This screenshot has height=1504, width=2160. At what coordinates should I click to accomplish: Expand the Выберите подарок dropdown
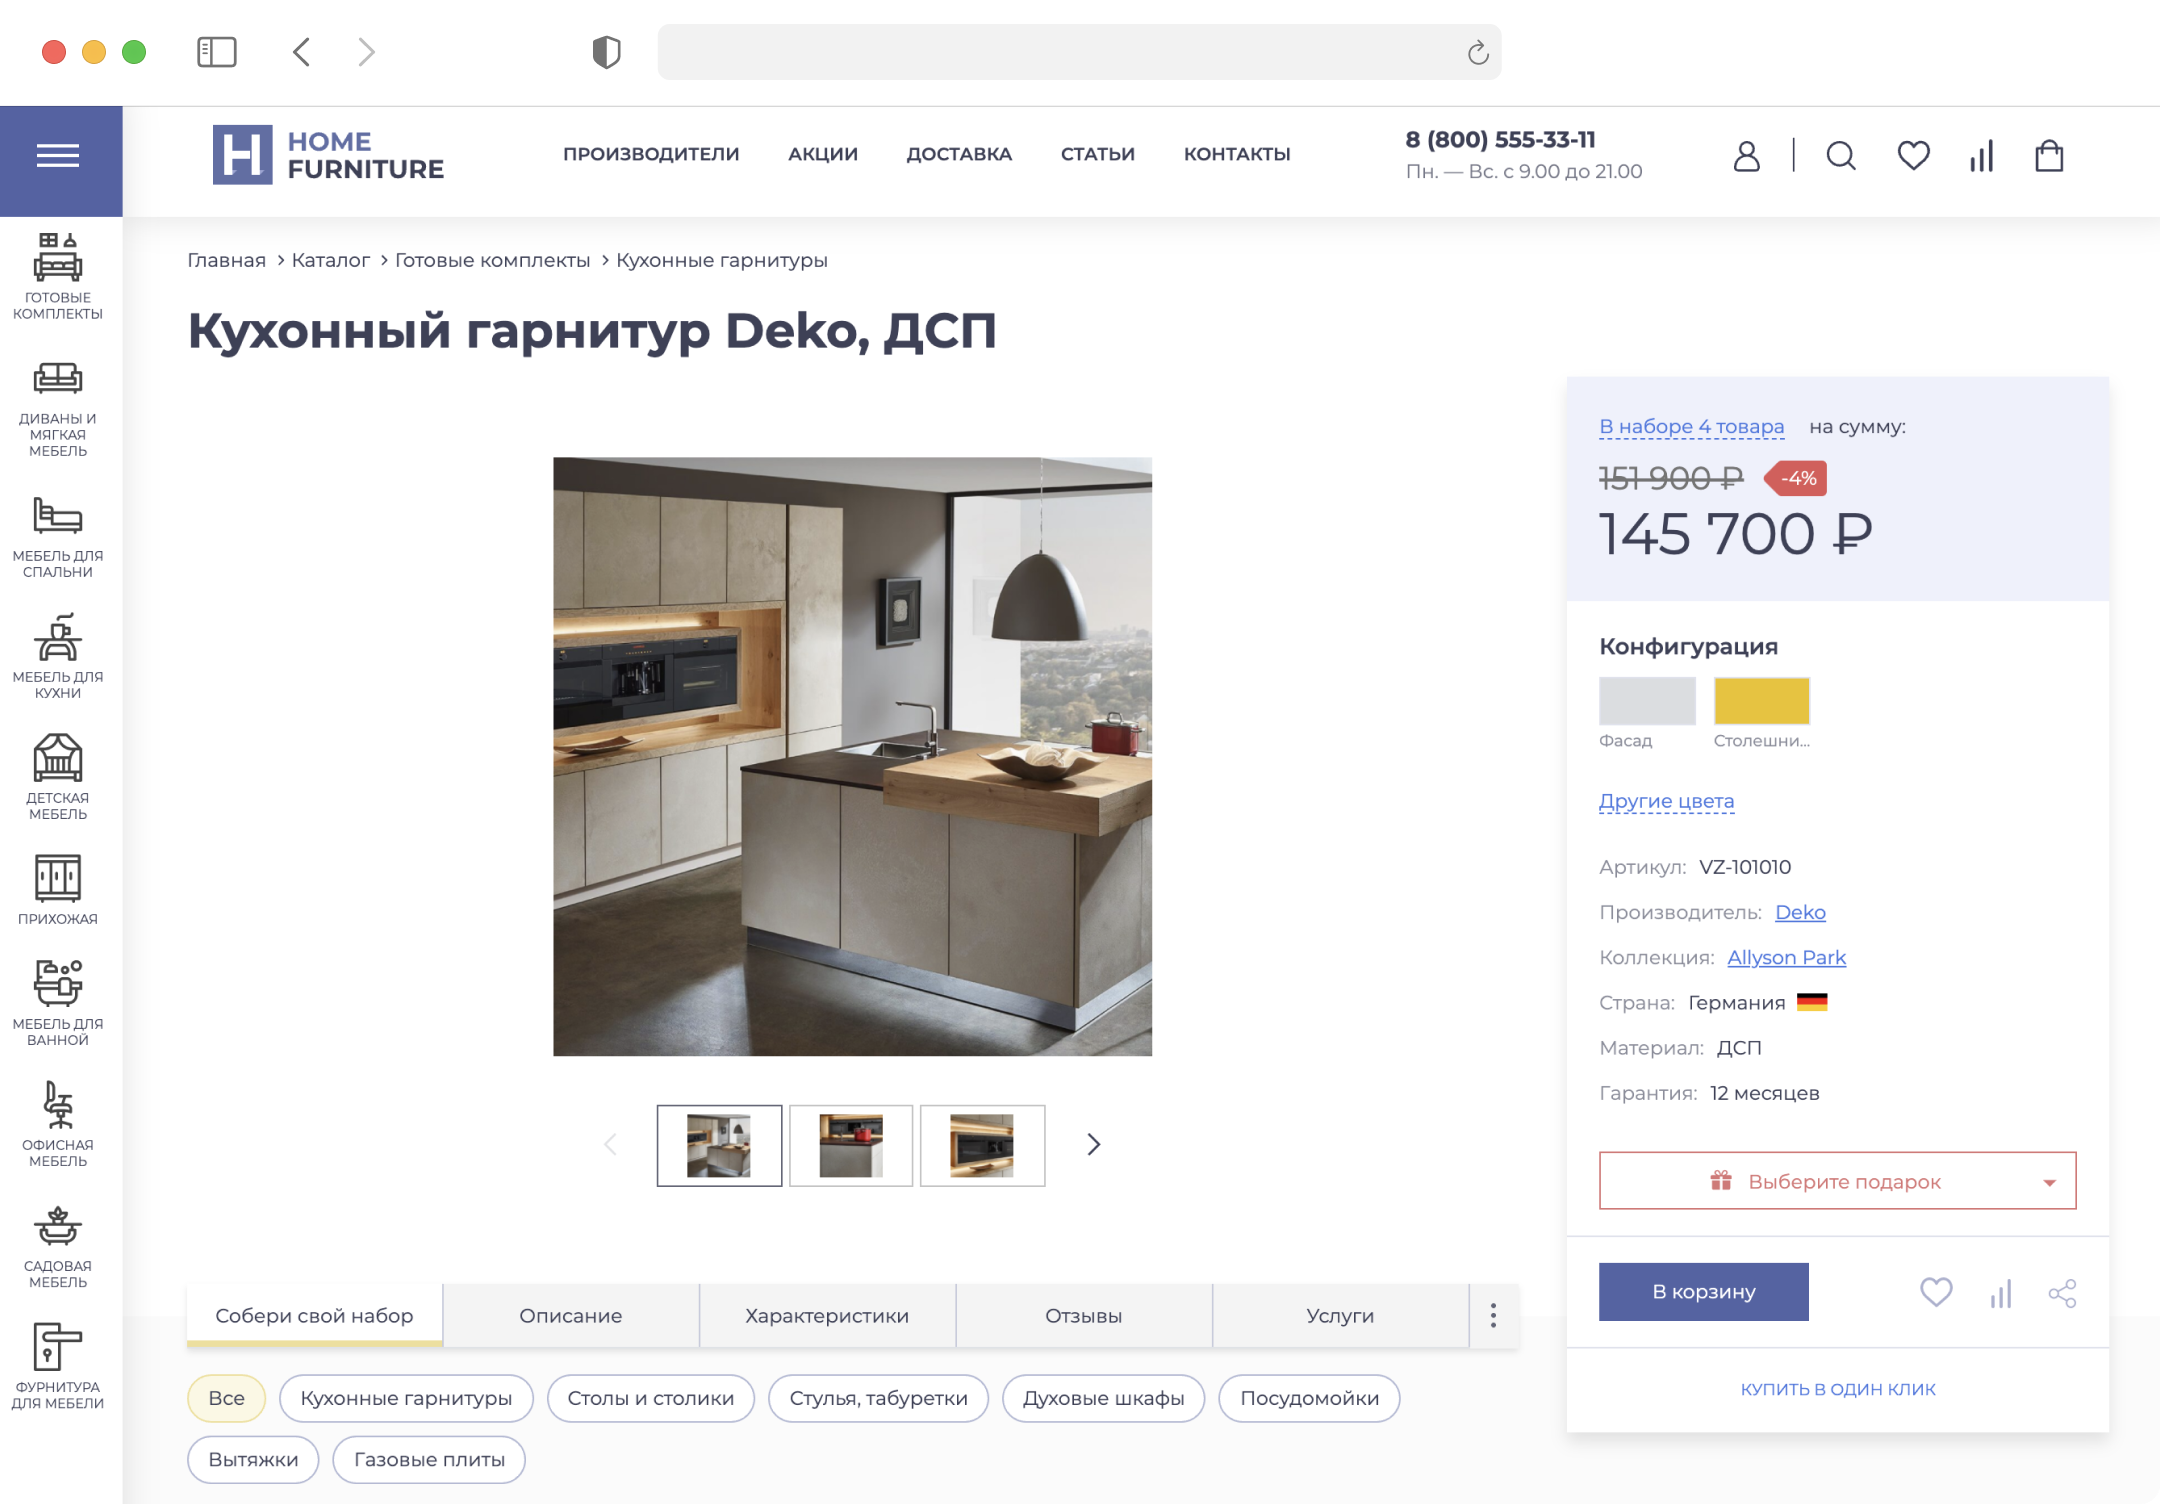pyautogui.click(x=1837, y=1181)
